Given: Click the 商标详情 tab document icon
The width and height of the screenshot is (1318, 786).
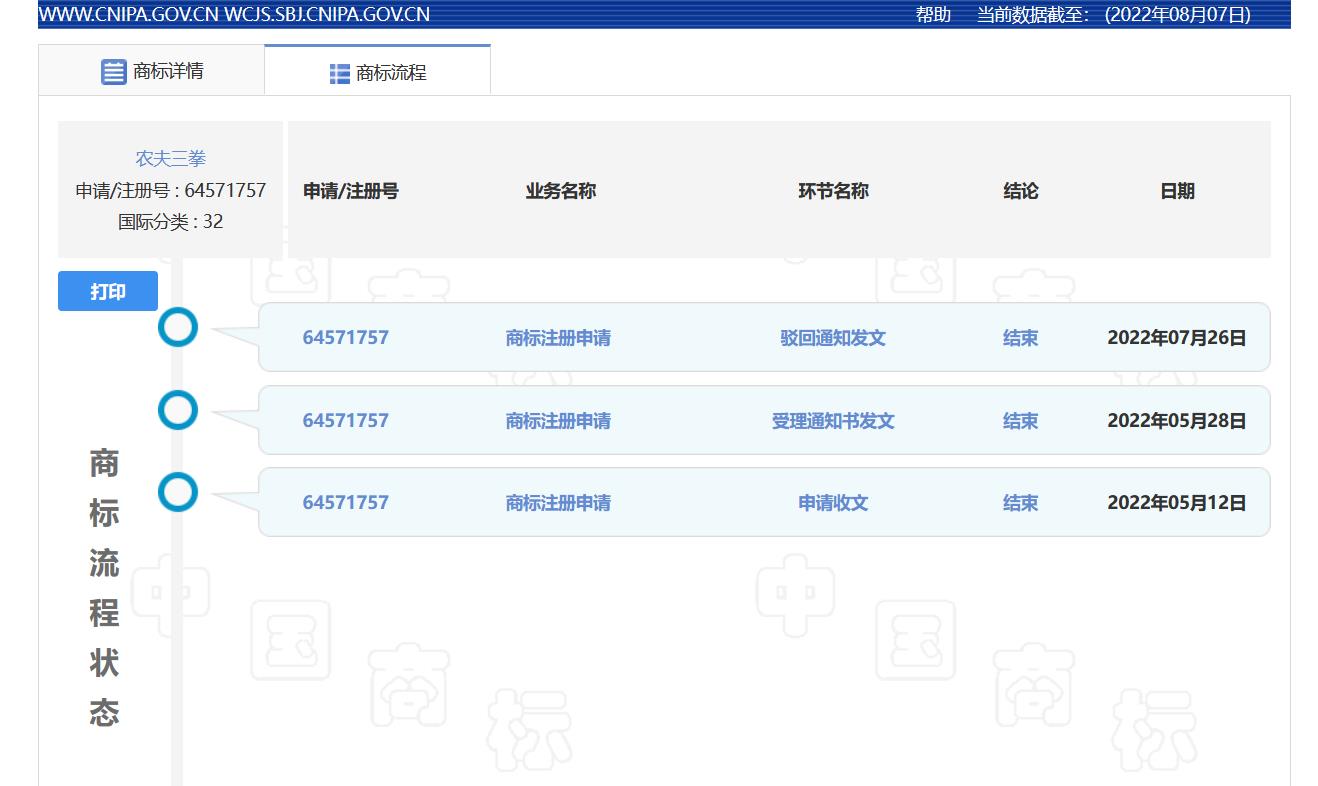Looking at the screenshot, I should [114, 72].
